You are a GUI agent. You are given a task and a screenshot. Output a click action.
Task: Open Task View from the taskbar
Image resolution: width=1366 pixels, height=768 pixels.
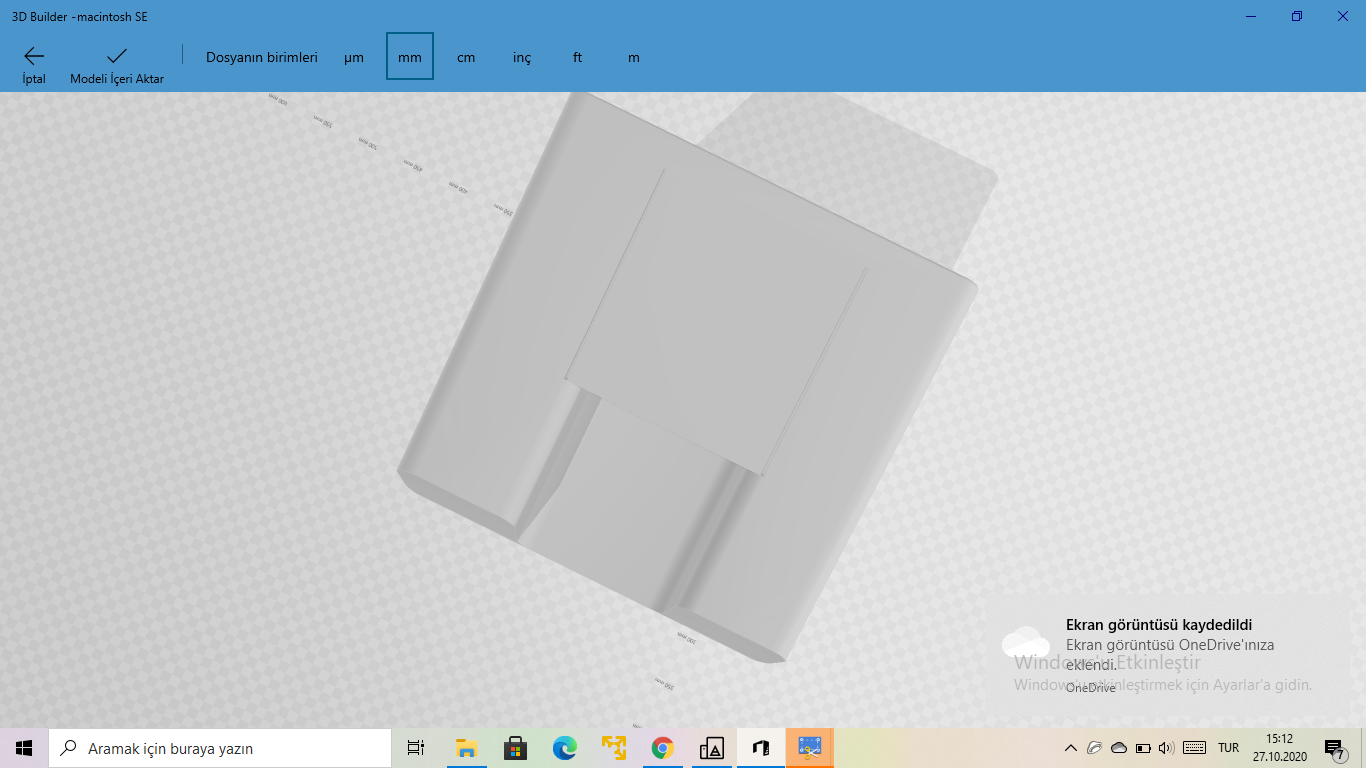(x=416, y=748)
